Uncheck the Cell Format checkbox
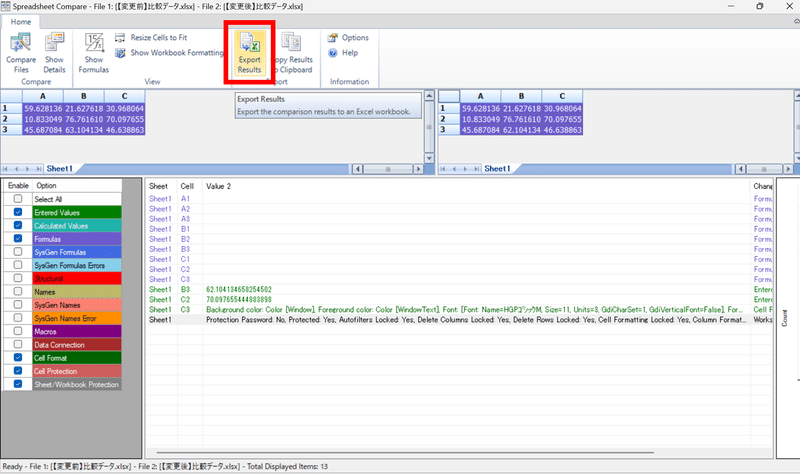The image size is (800, 474). (18, 358)
